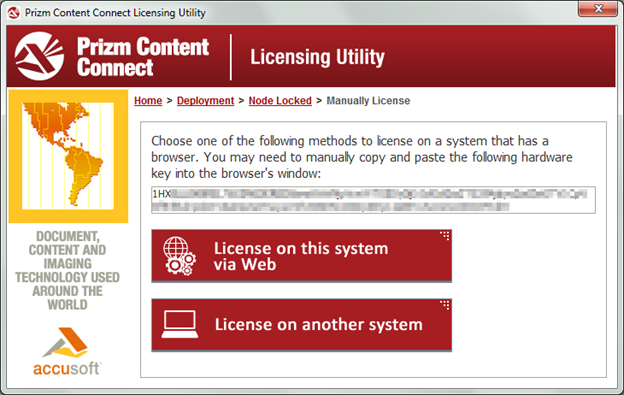This screenshot has width=624, height=395.
Task: Click the 'Choose one of the following methods' instruction text
Action: coord(361,157)
